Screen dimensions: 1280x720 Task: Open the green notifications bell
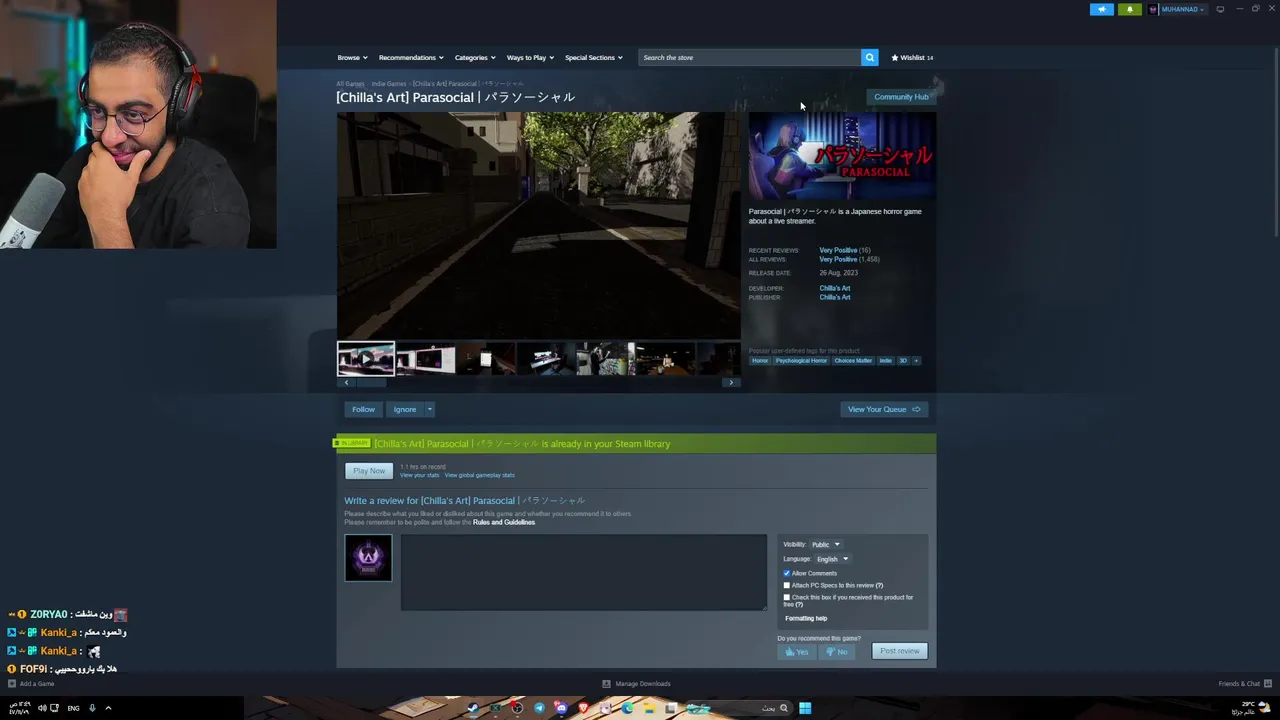[1130, 9]
